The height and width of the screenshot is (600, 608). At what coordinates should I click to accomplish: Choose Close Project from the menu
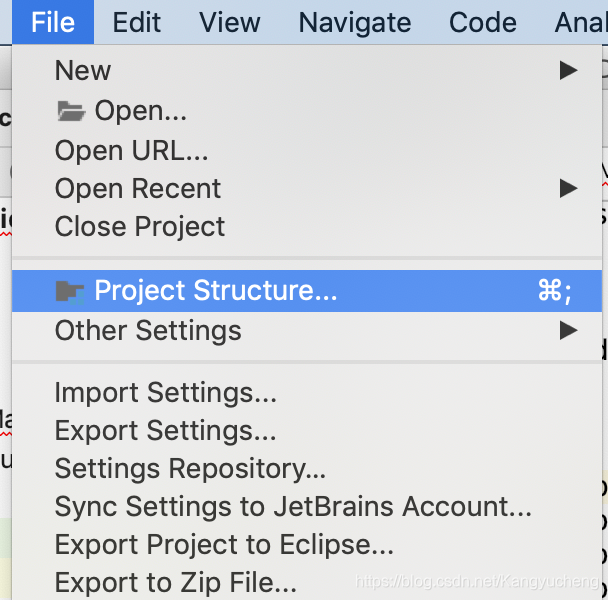[x=140, y=226]
